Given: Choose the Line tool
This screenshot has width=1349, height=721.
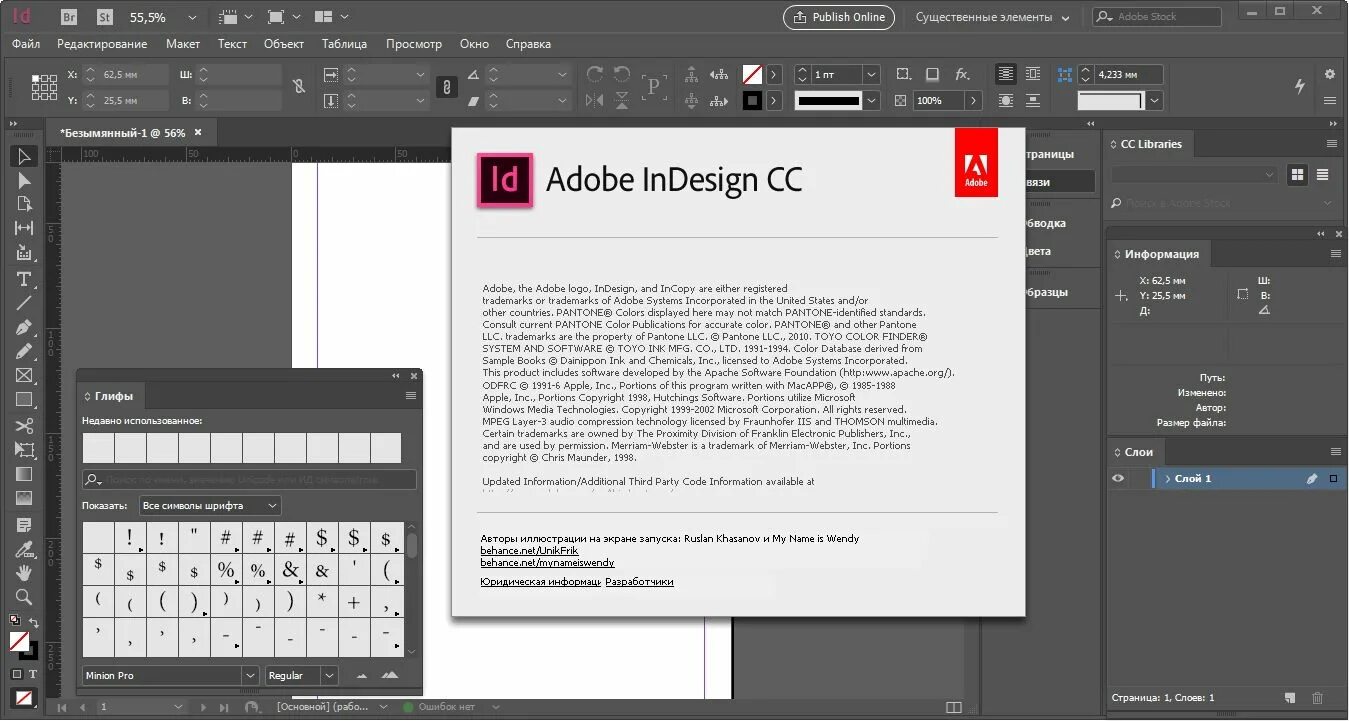Looking at the screenshot, I should pyautogui.click(x=24, y=303).
